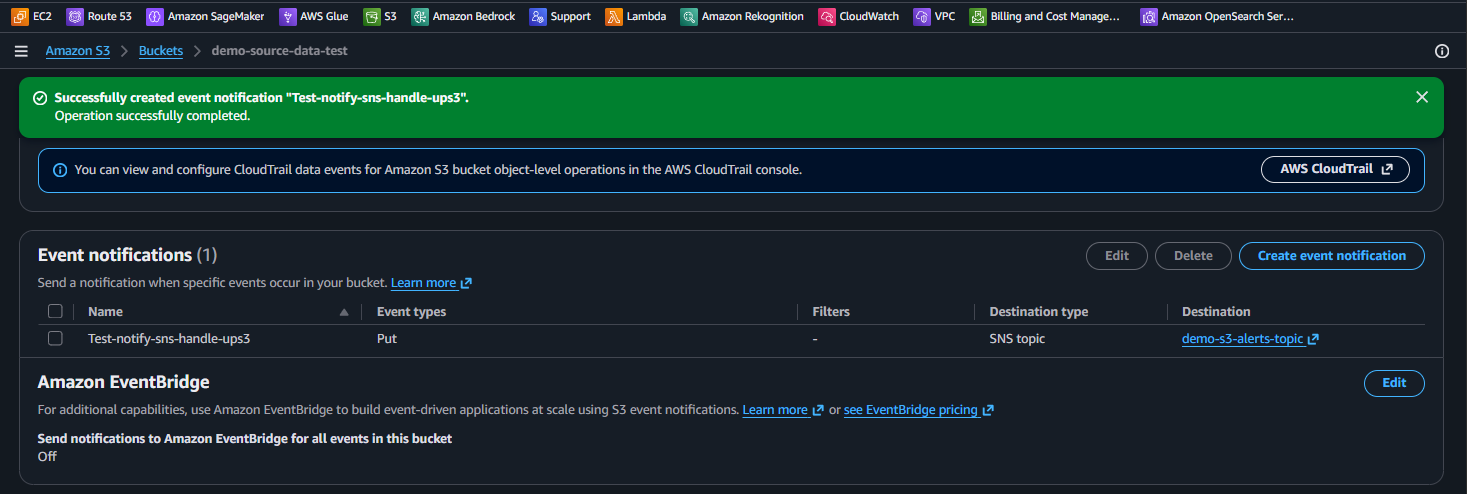Open the S3 shortcut icon in favorites bar
The height and width of the screenshot is (494, 1467).
(x=371, y=16)
